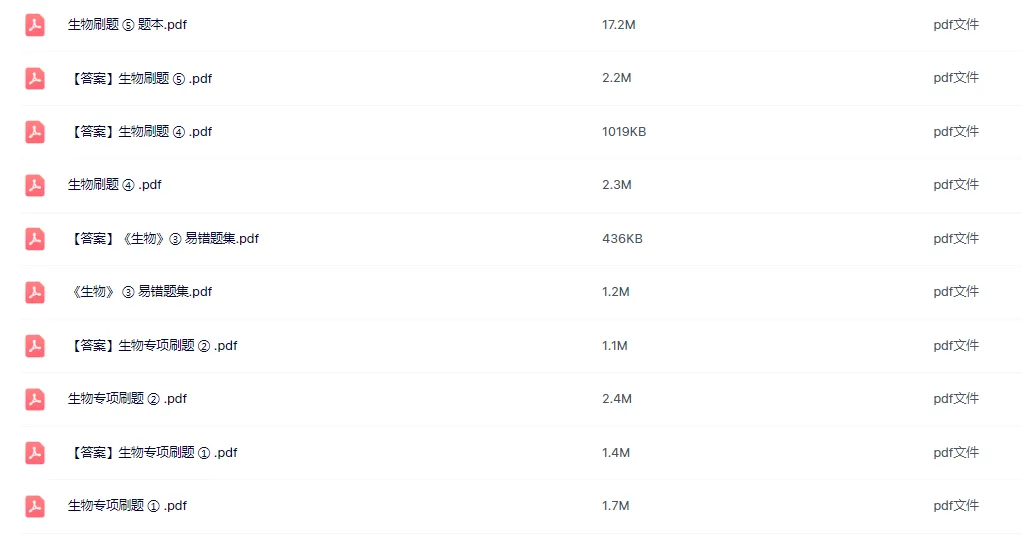Image resolution: width=1022 pixels, height=538 pixels.
Task: Click PDF icon beside 生物专项刷题 ① .pdf
Action: [35, 506]
